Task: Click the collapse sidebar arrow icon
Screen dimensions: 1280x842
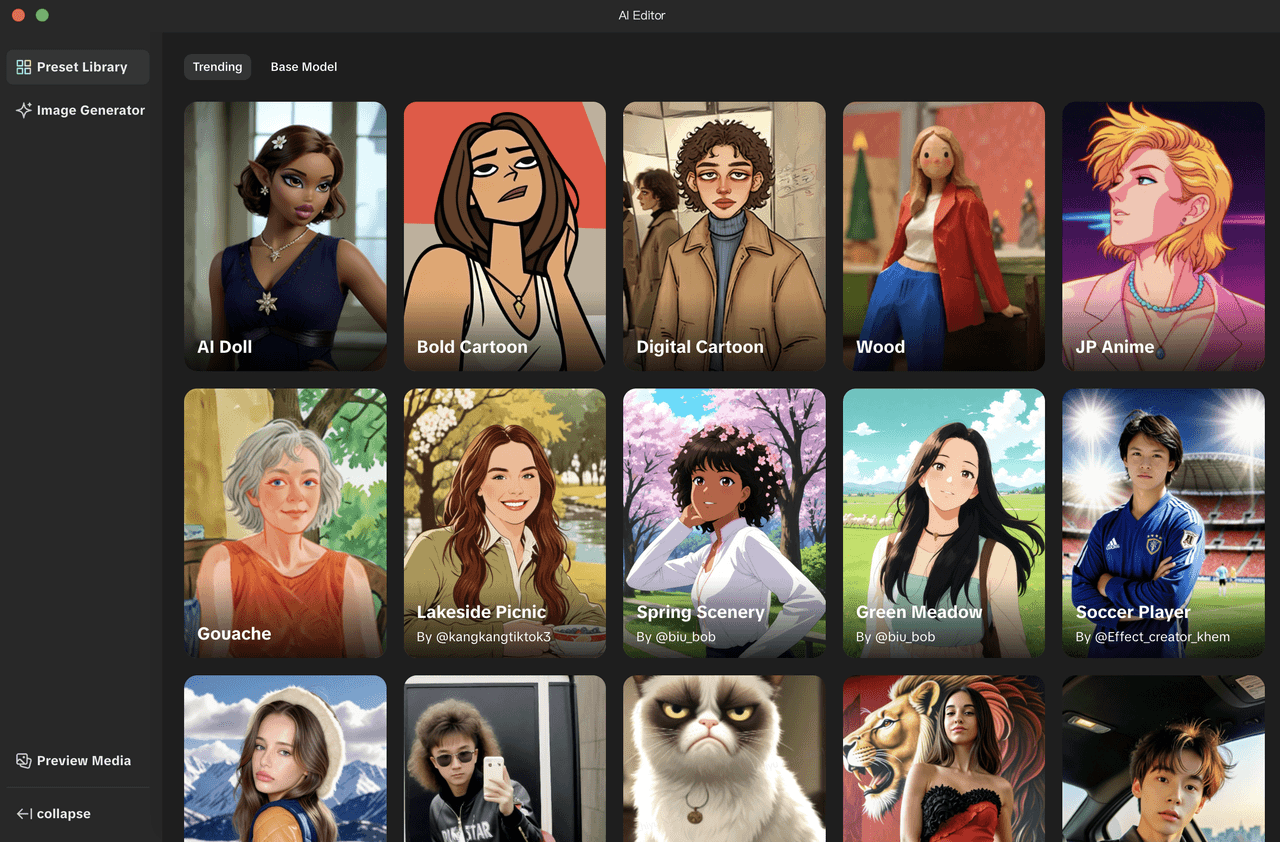Action: [24, 814]
